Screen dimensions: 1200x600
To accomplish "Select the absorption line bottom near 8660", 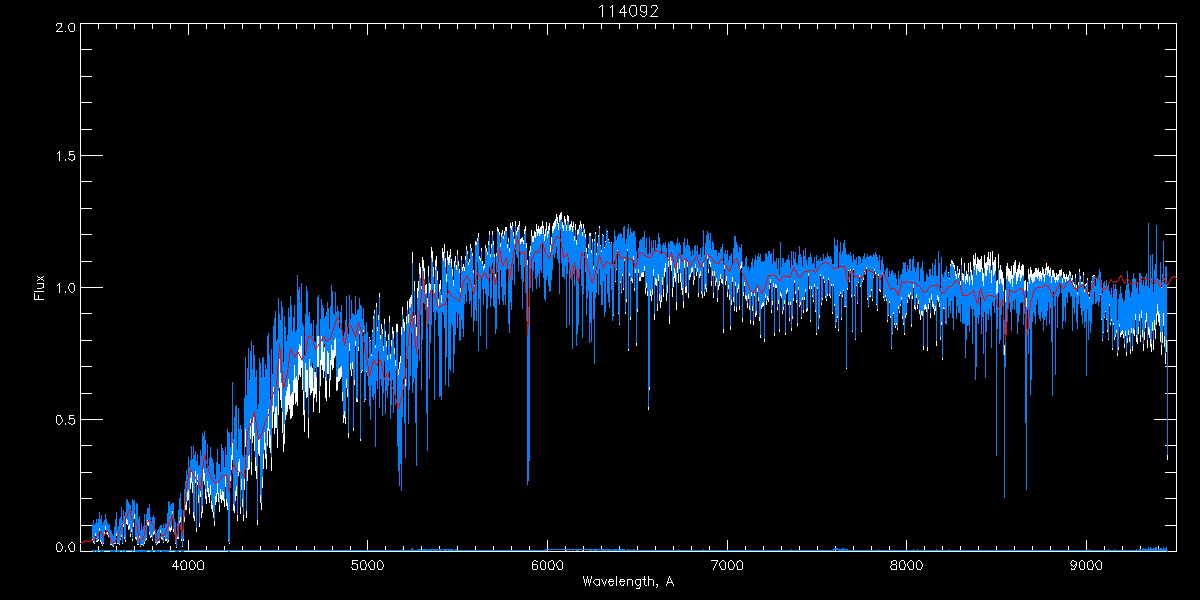I will [x=1026, y=489].
